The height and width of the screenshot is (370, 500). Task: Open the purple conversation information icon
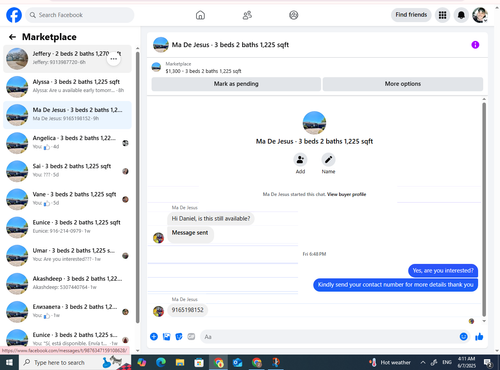point(475,45)
